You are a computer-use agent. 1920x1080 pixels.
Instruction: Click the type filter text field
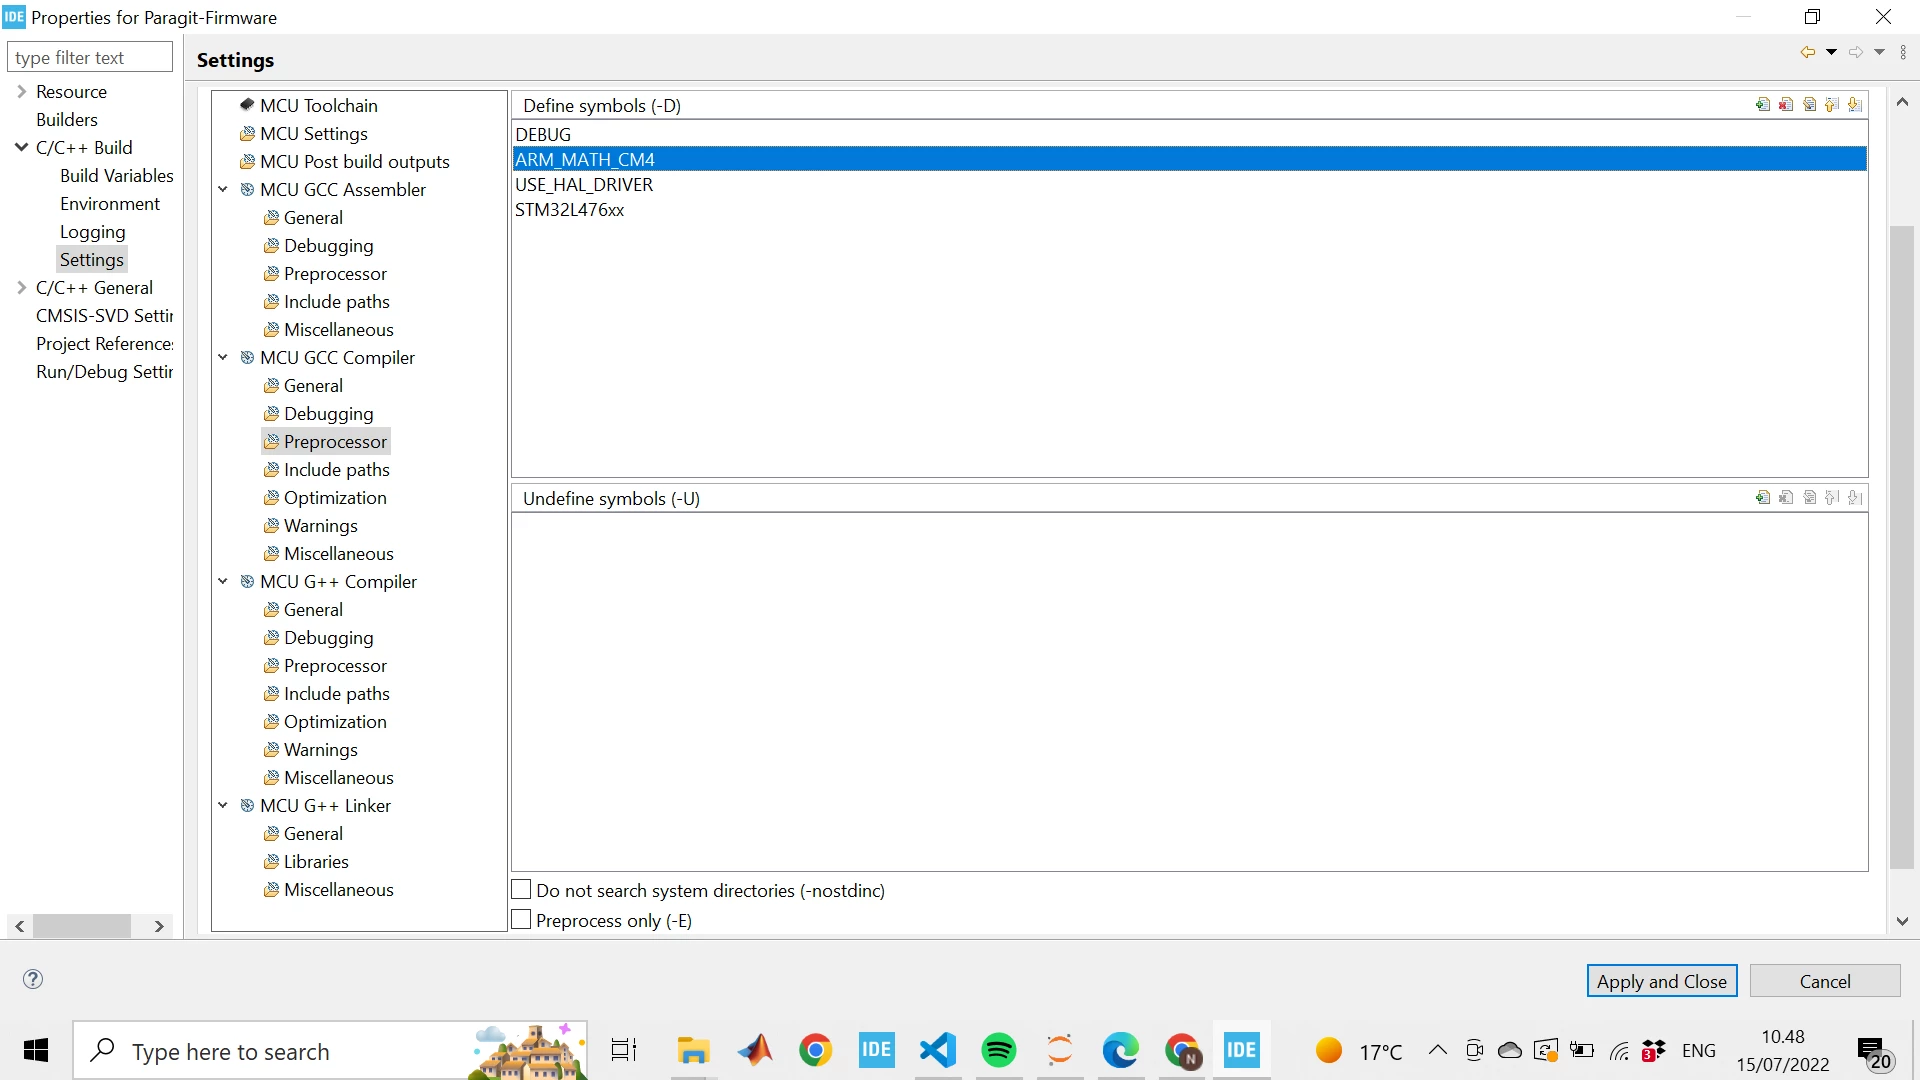click(90, 57)
